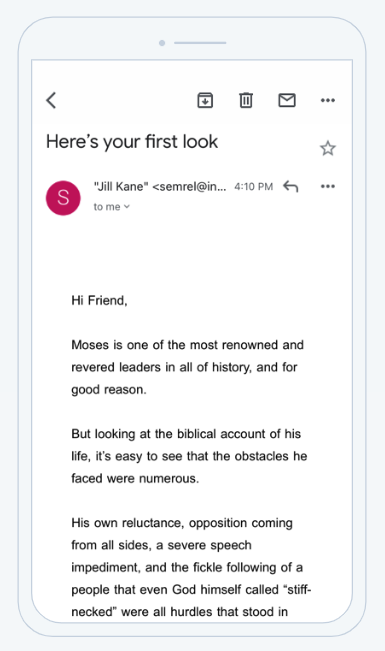Tap the 'Hi Friend,' greeting line
The image size is (385, 651).
click(99, 300)
